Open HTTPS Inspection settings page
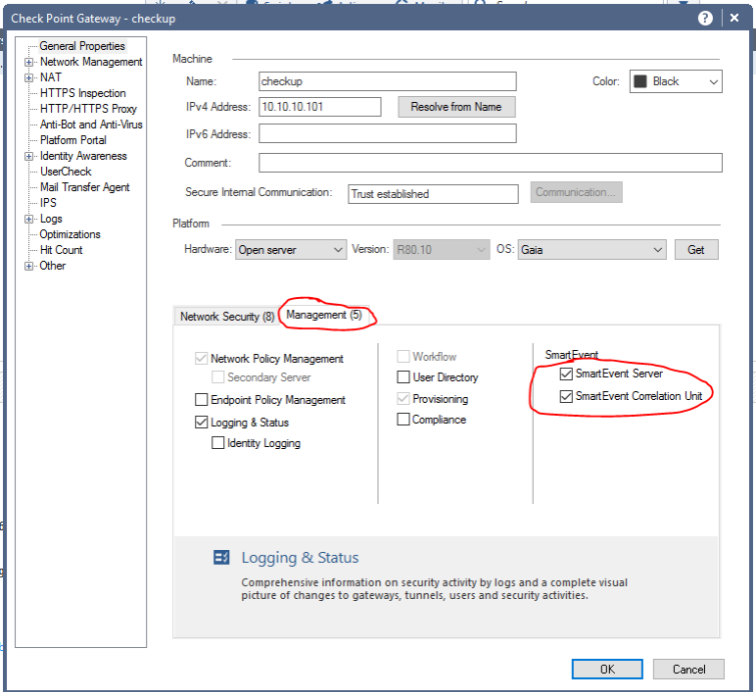Image resolution: width=756 pixels, height=692 pixels. click(83, 93)
